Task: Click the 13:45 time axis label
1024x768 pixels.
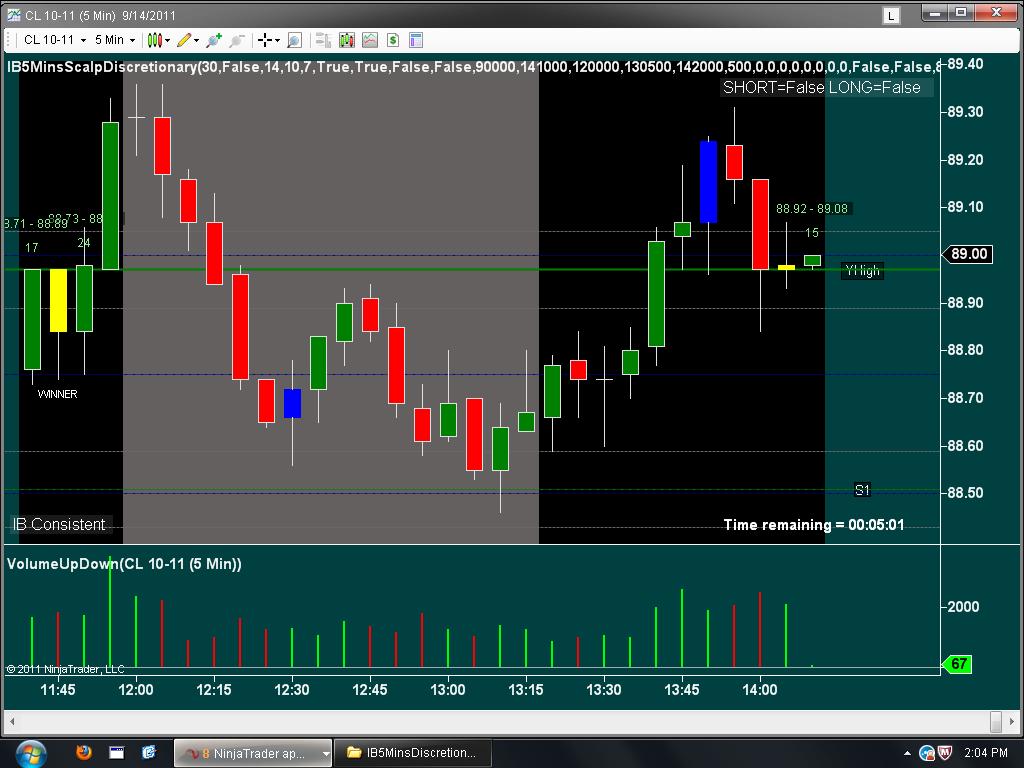Action: pos(681,690)
